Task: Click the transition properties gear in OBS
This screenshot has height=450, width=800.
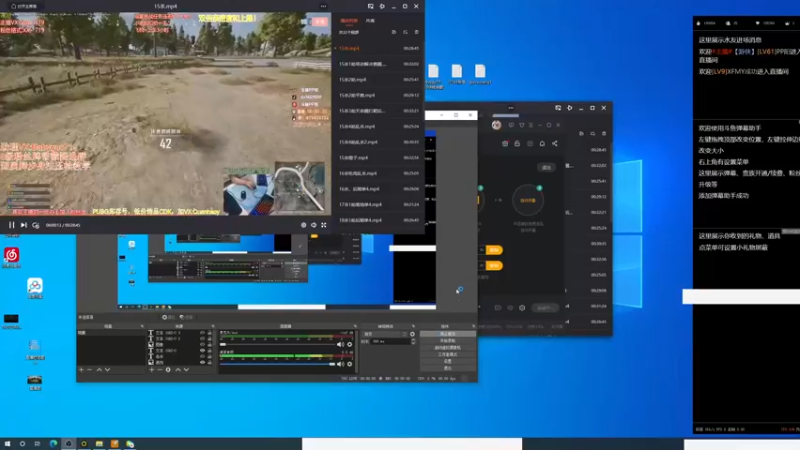Action: pyautogui.click(x=412, y=334)
